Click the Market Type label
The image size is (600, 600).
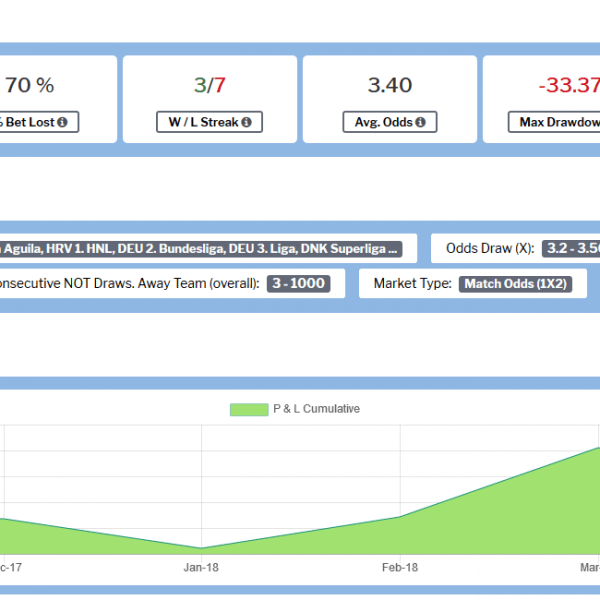click(x=412, y=284)
